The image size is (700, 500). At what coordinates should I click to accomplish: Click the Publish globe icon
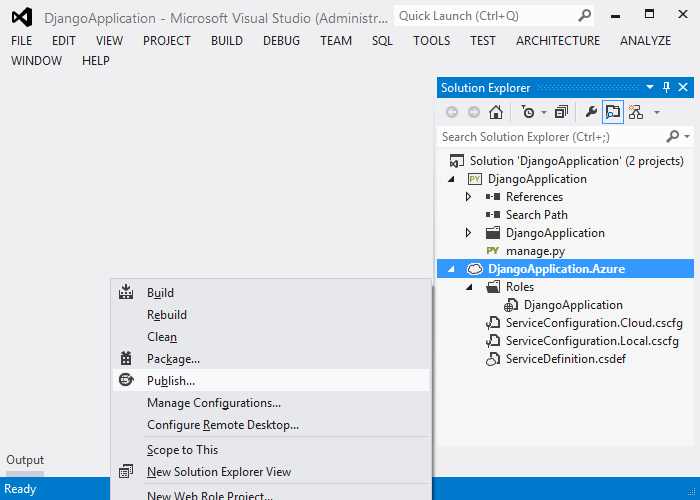tap(126, 380)
